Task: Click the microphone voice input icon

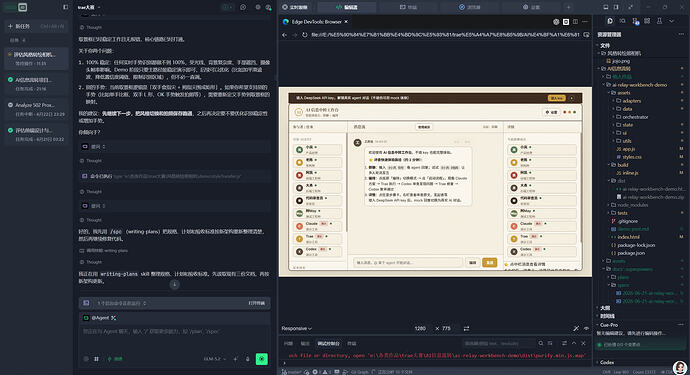Action: [x=247, y=359]
